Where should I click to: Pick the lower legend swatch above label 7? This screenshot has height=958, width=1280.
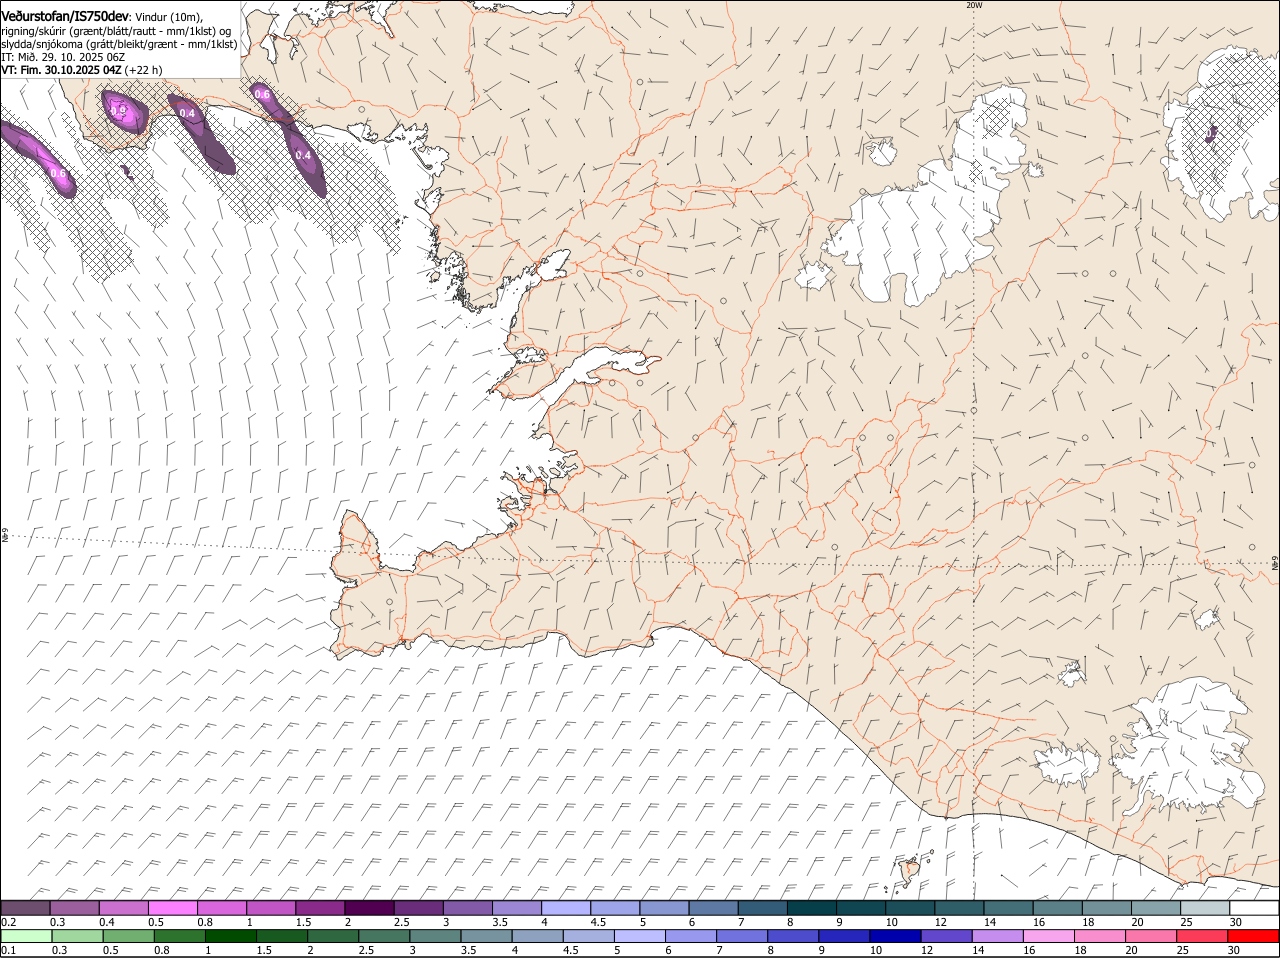742,936
